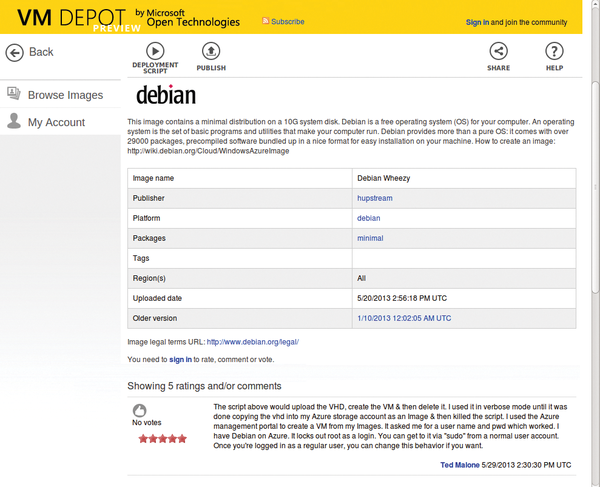Open older version 1/10/2013 12:02:05 AM UTC

pyautogui.click(x=404, y=318)
